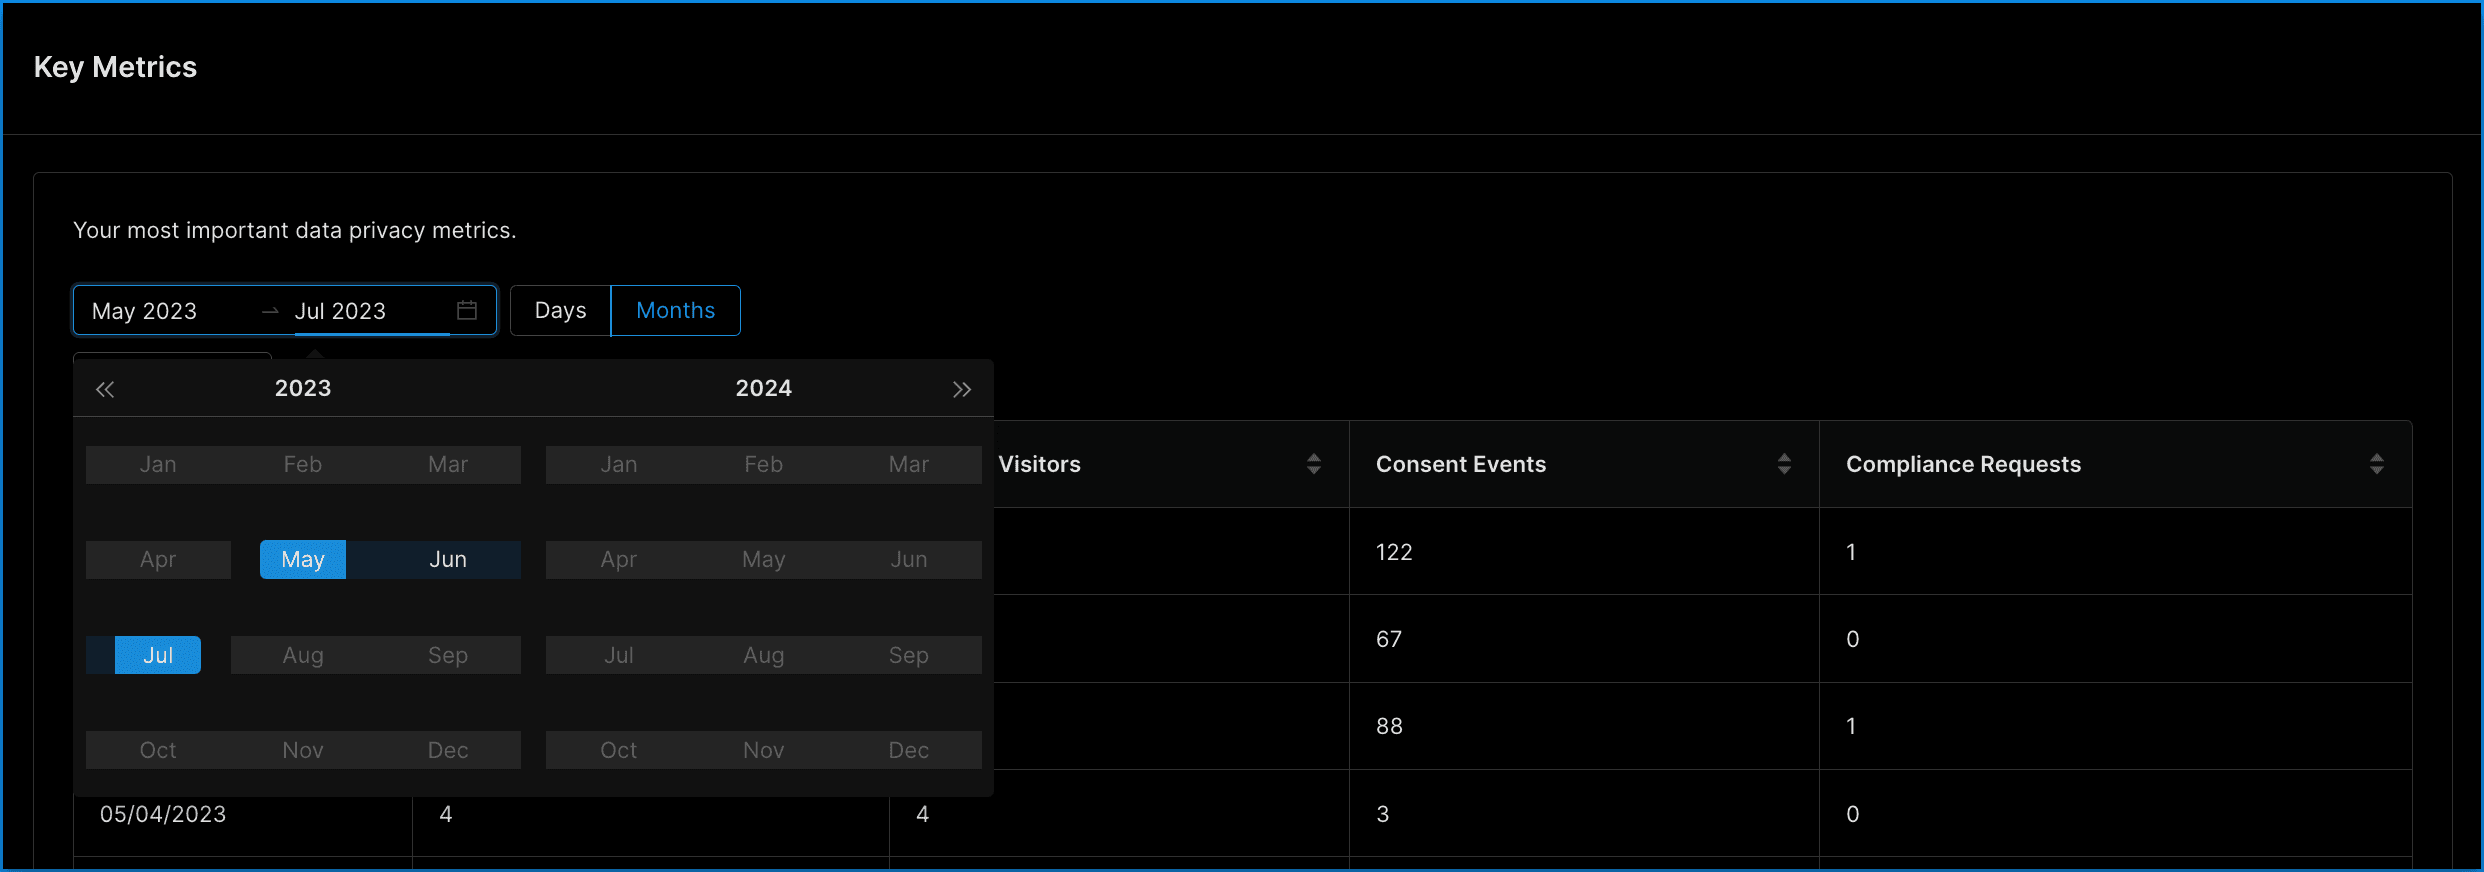Select Dec in the 2024 month panel

tap(908, 750)
